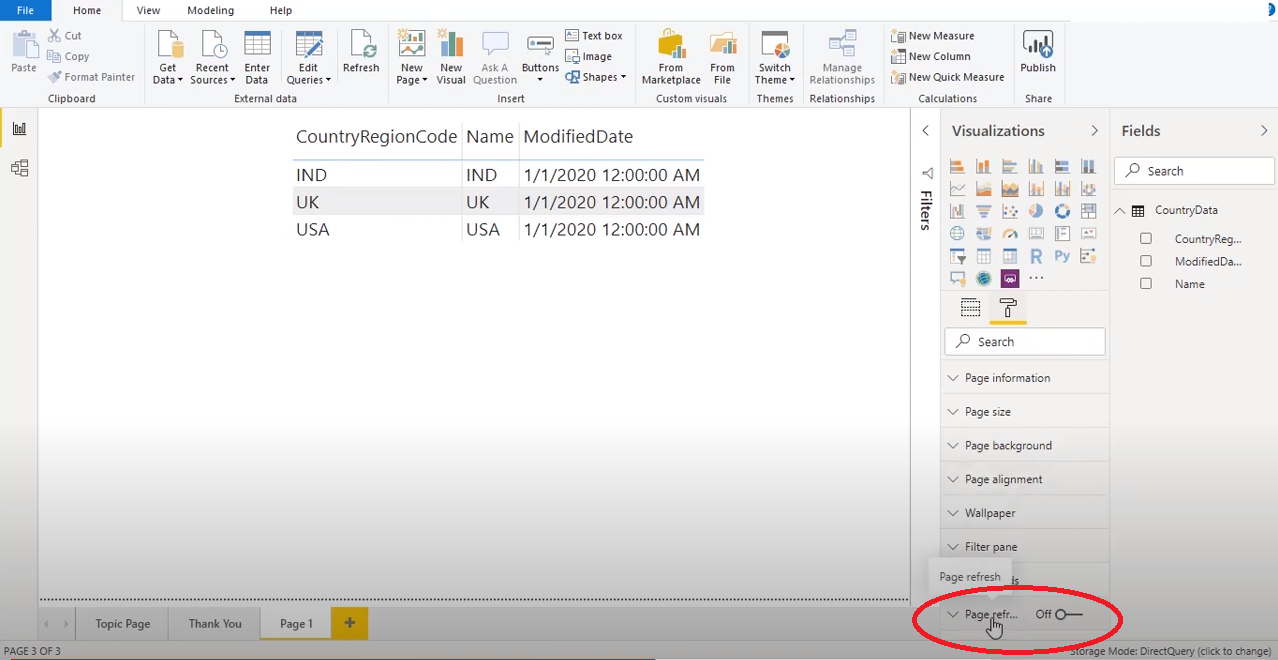Viewport: 1278px width, 660px height.
Task: Click the Fields pane search box
Action: click(x=1195, y=171)
